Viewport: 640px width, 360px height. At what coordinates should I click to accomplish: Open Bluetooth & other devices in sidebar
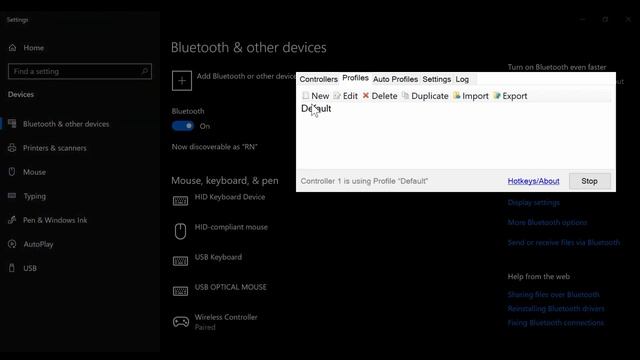[x=59, y=124]
